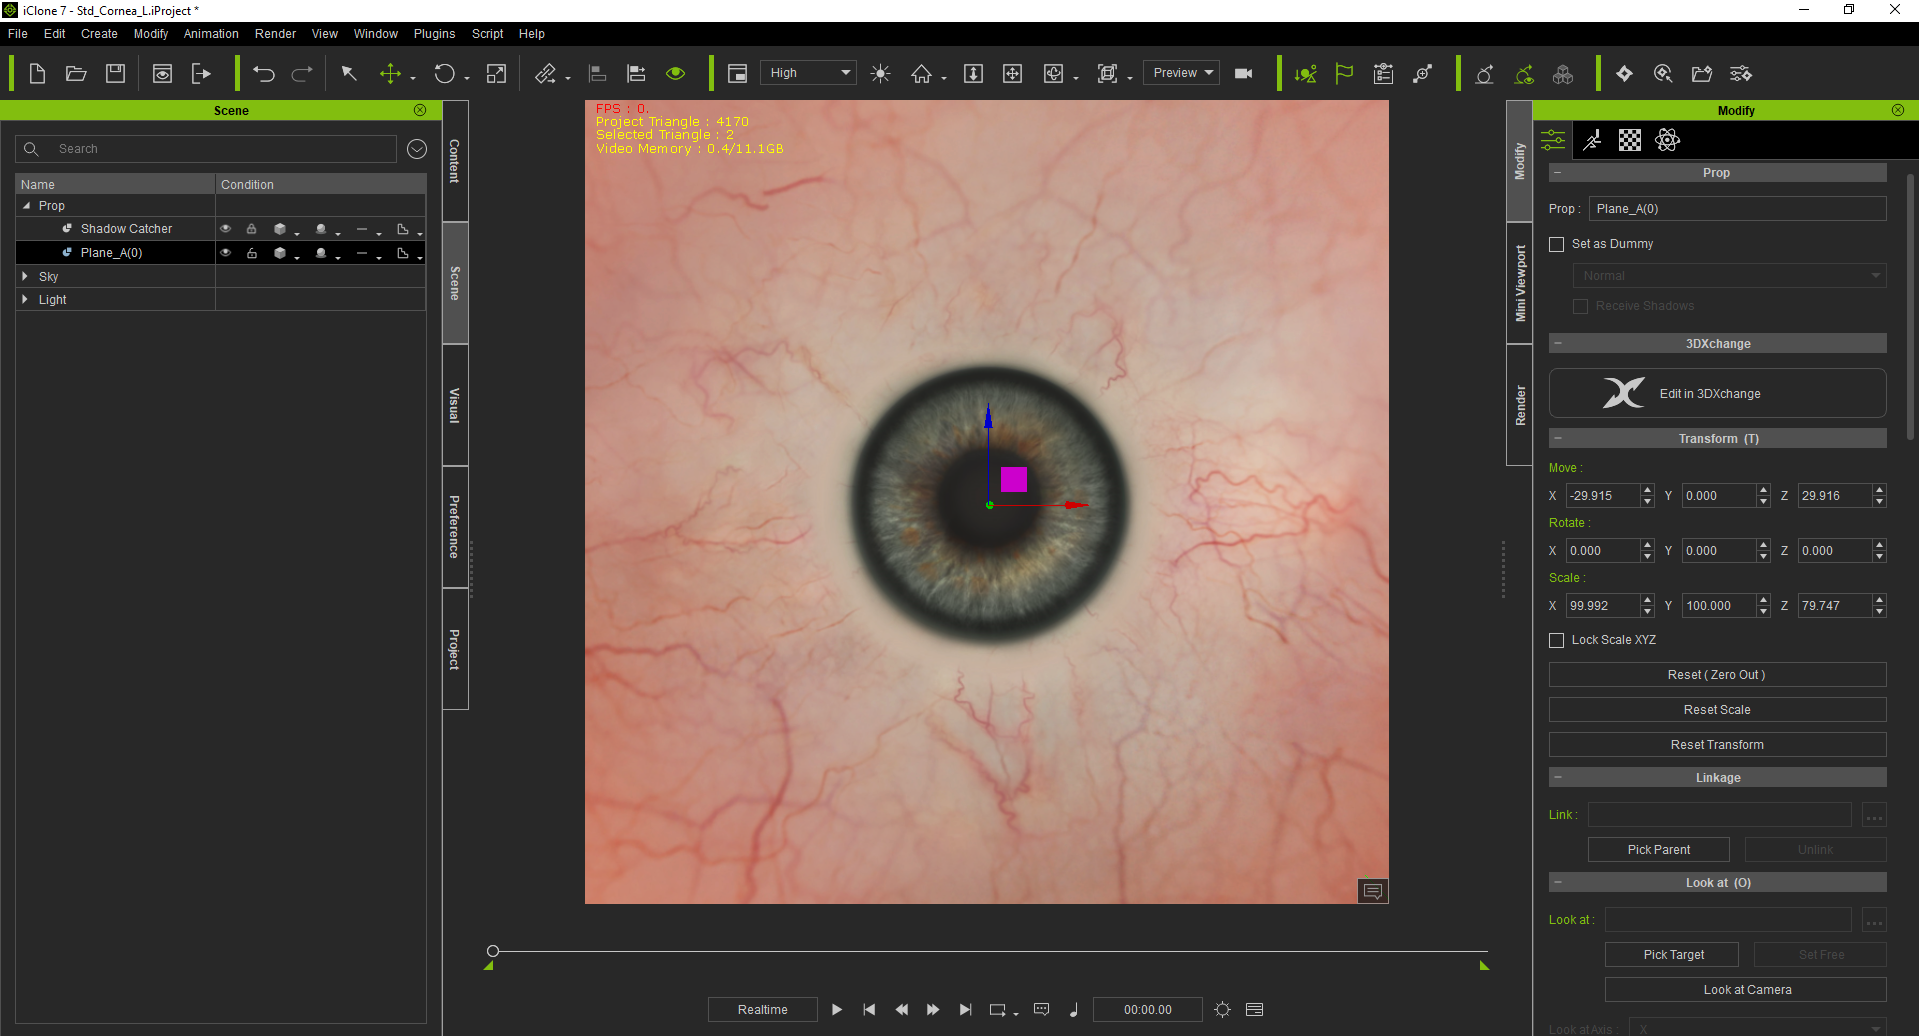Switch to the Content side tab
Viewport: 1919px width, 1036px height.
tap(455, 161)
